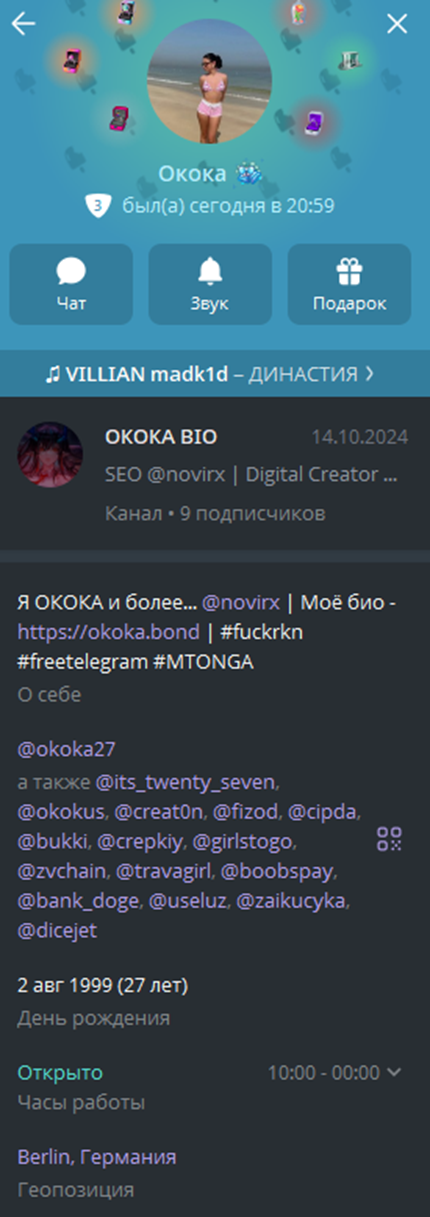Send a gift using the Подарок button
Screen dimensions: 430x1217
pyautogui.click(x=349, y=284)
